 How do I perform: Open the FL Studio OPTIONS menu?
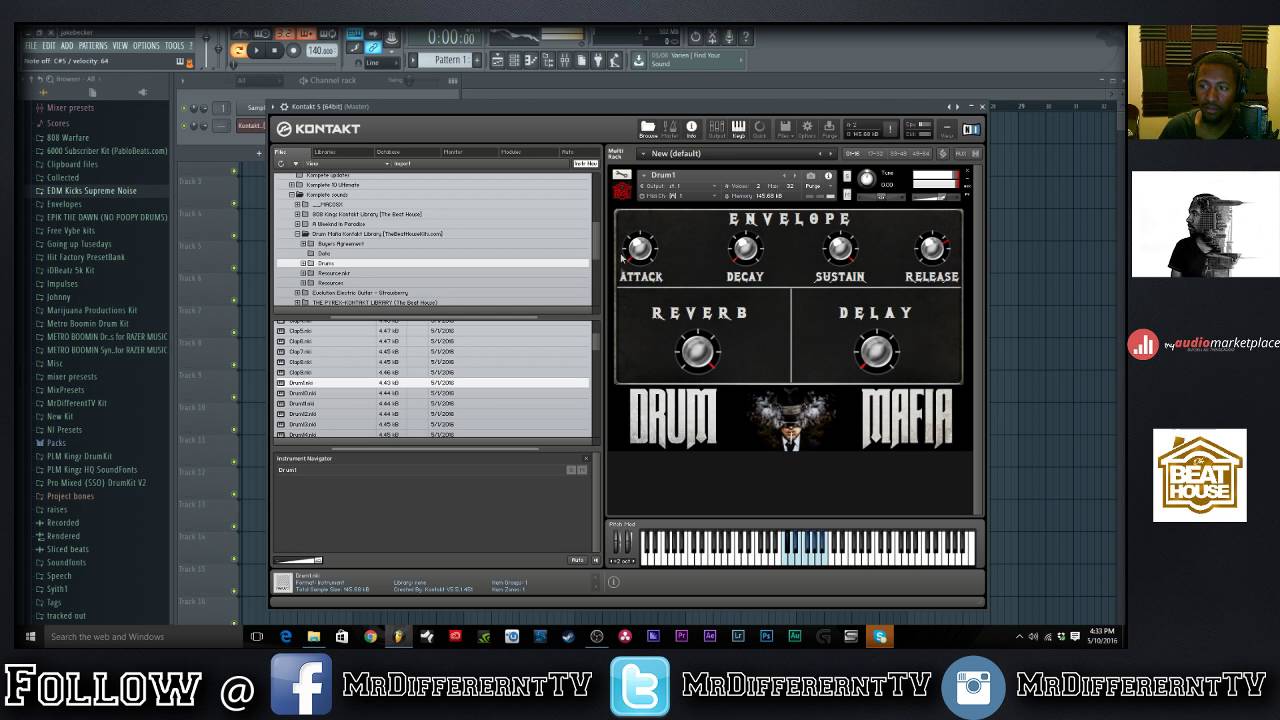146,45
